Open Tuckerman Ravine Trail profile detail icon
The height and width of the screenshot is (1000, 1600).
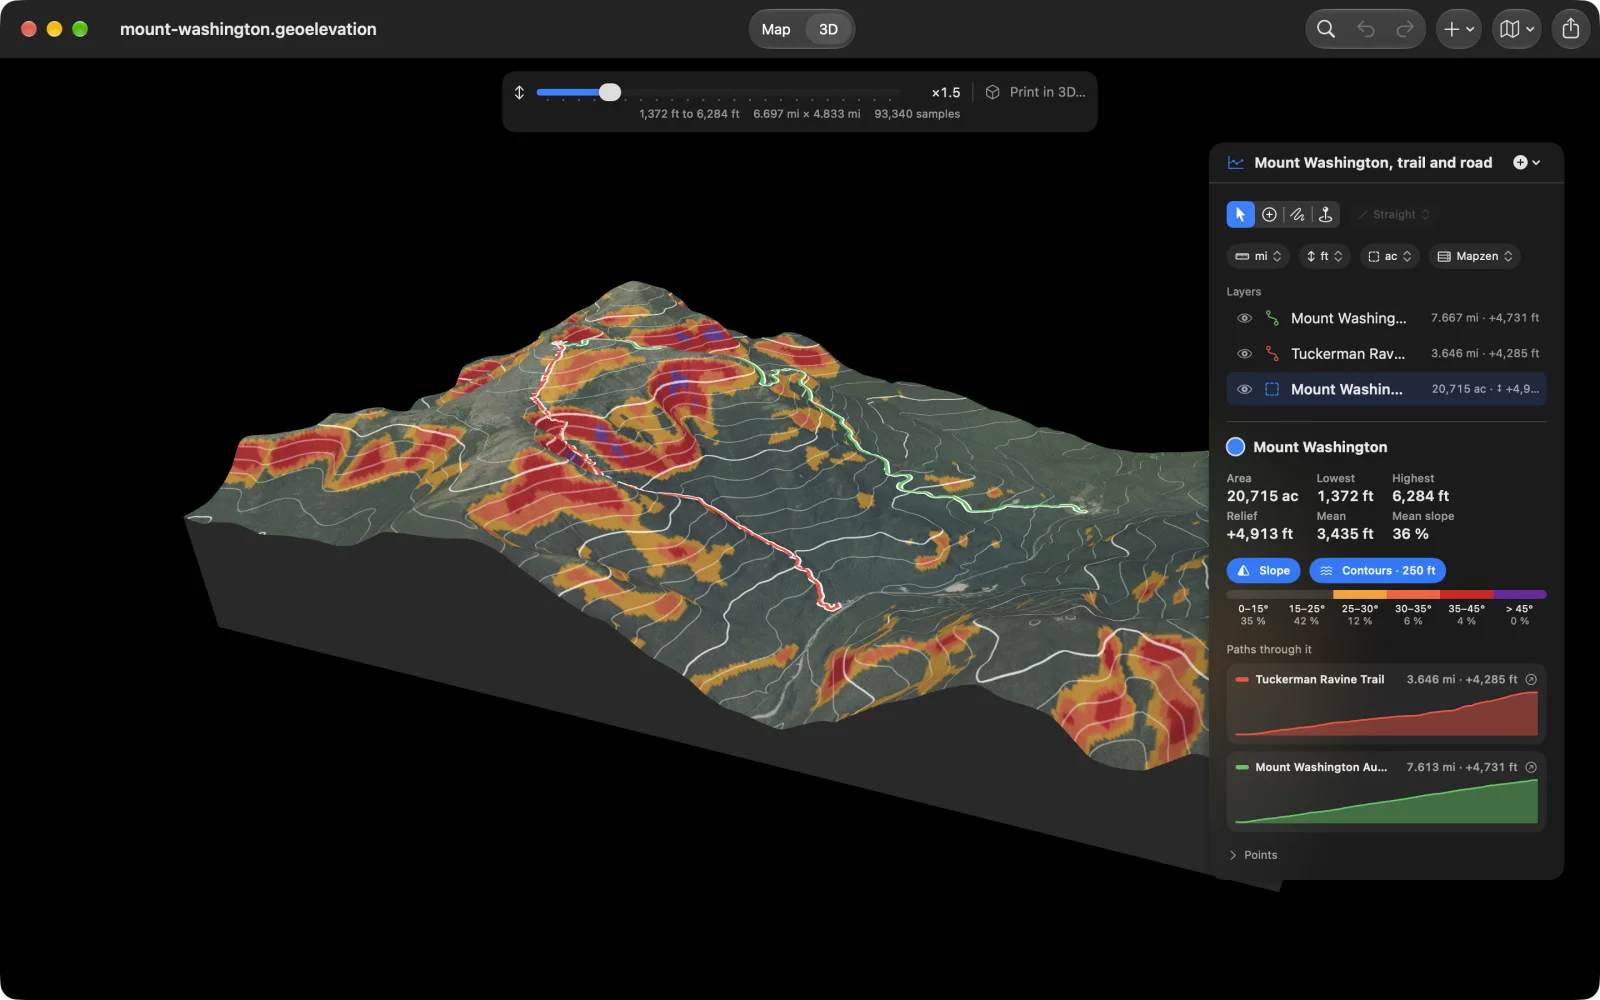click(1531, 679)
